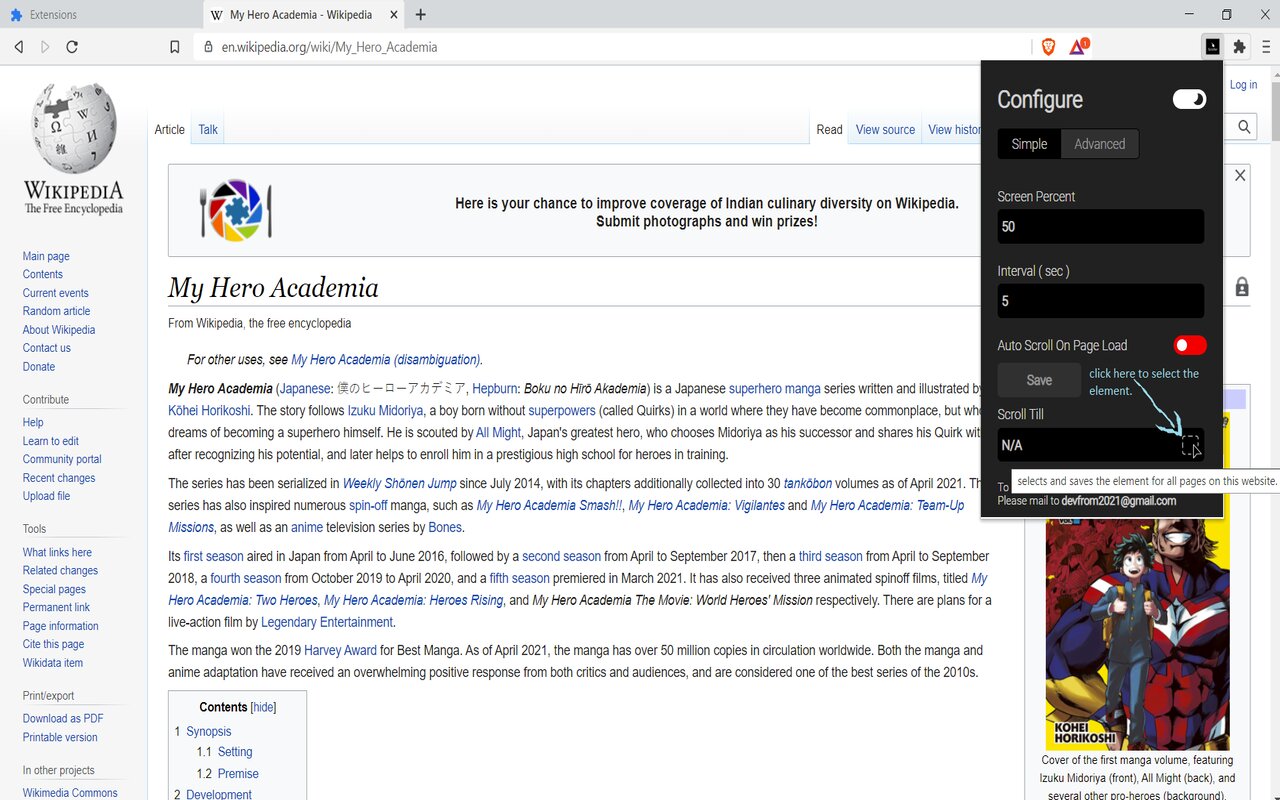The image size is (1280, 800).
Task: Jump to Premise in Contents
Action: [x=238, y=773]
